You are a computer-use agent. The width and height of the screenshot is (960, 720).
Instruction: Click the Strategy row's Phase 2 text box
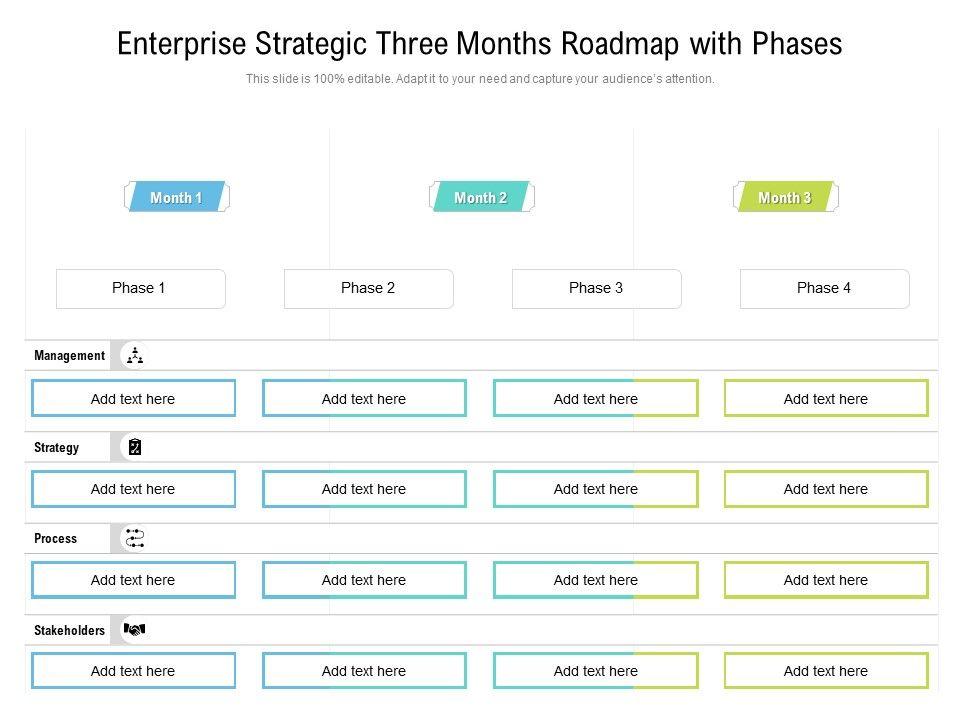coord(364,489)
